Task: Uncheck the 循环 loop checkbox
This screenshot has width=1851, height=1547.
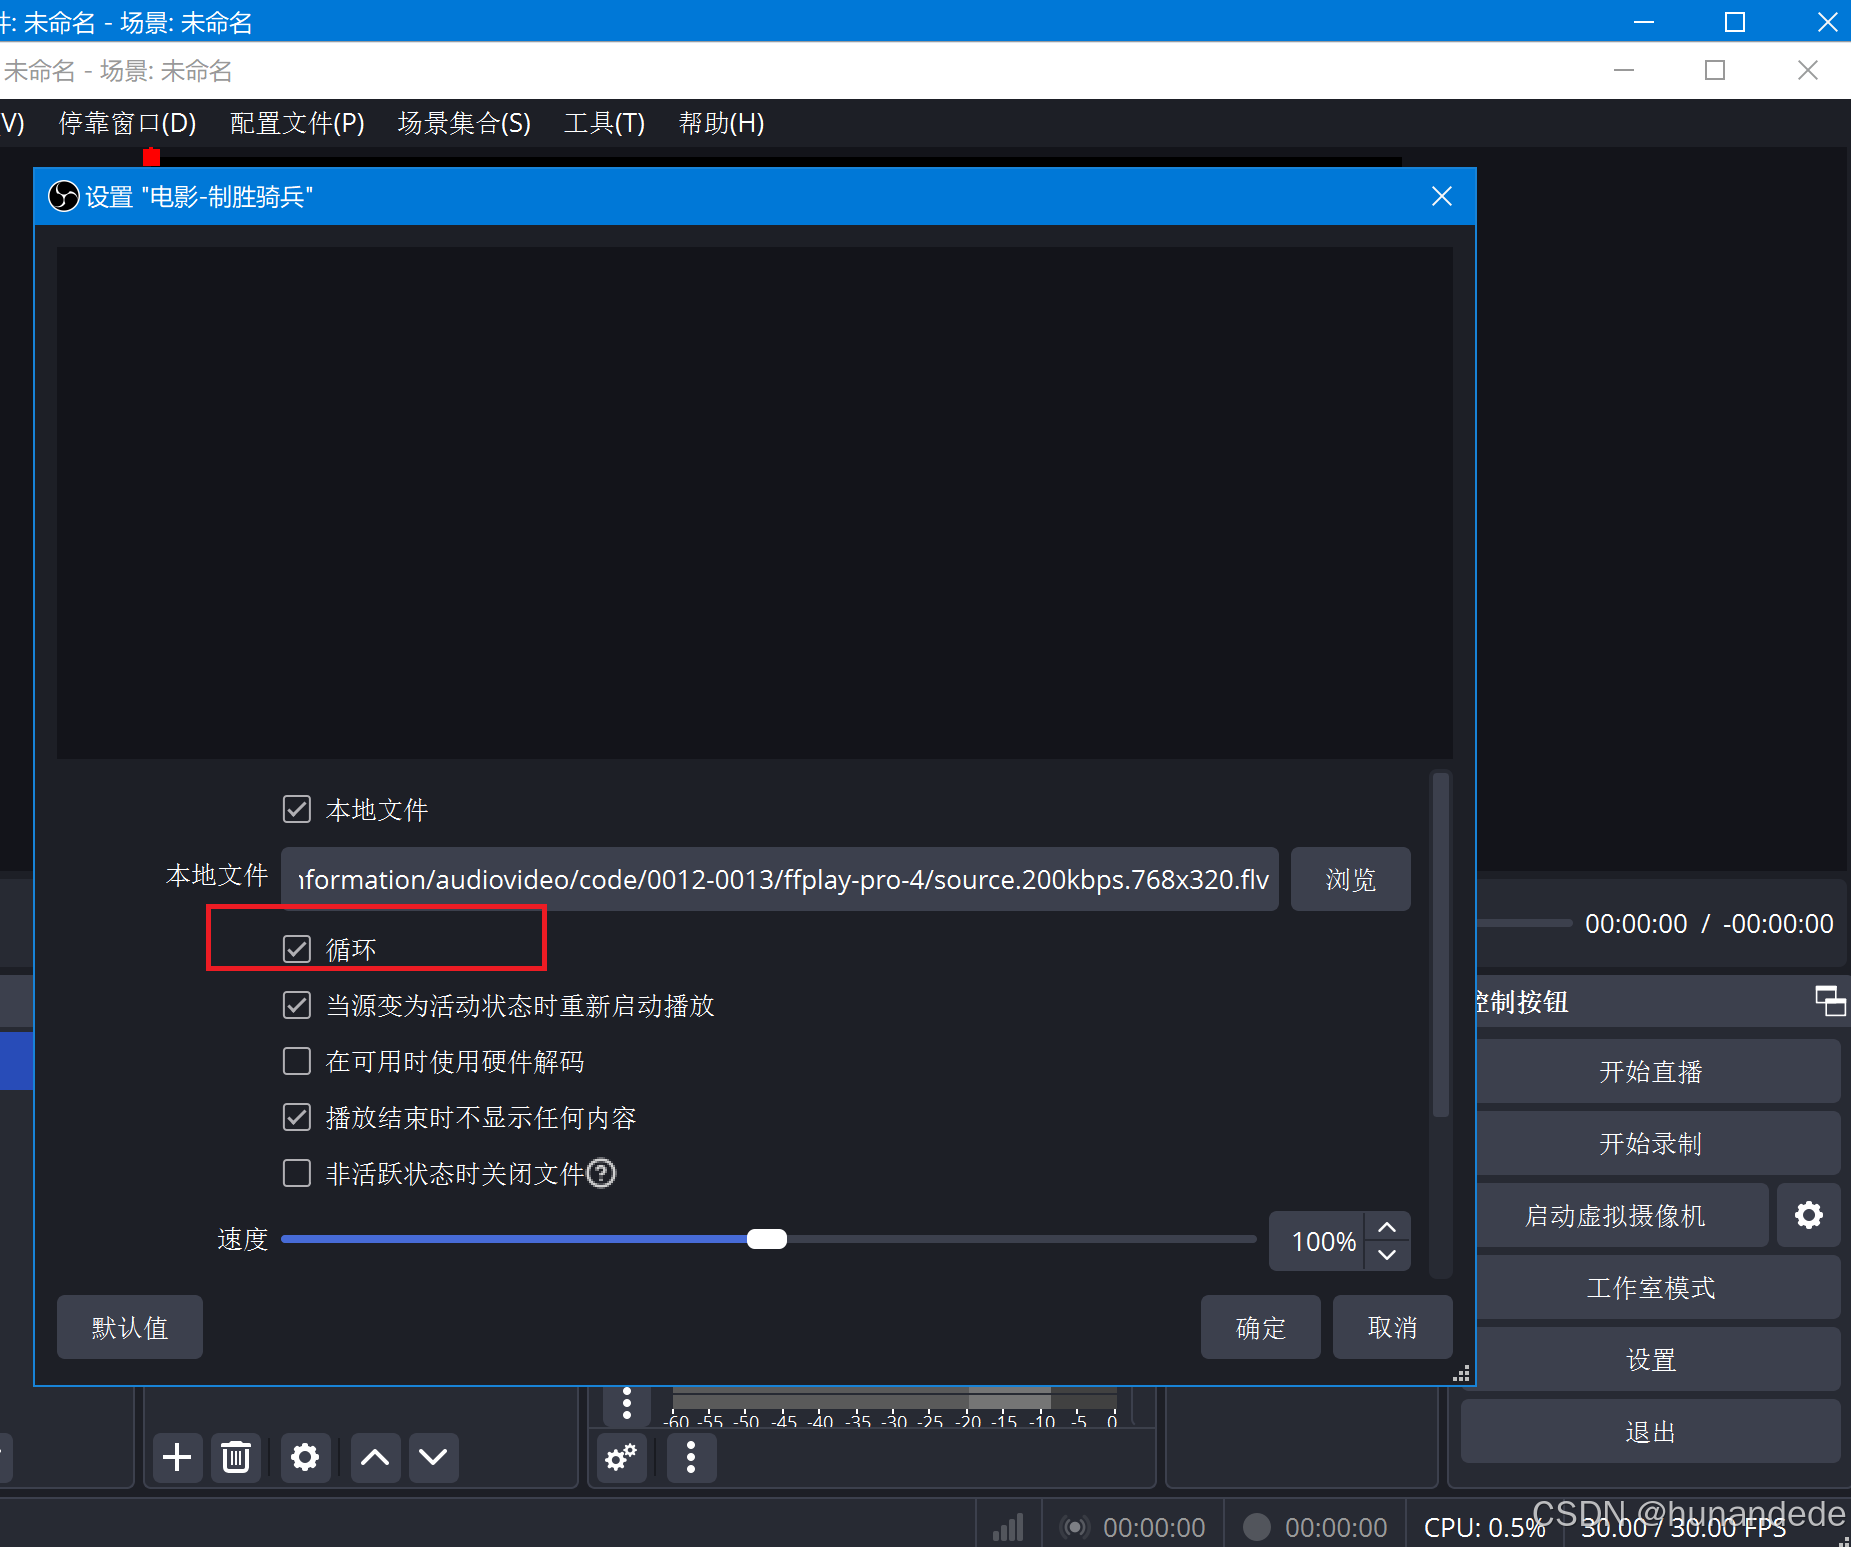Action: (x=297, y=949)
